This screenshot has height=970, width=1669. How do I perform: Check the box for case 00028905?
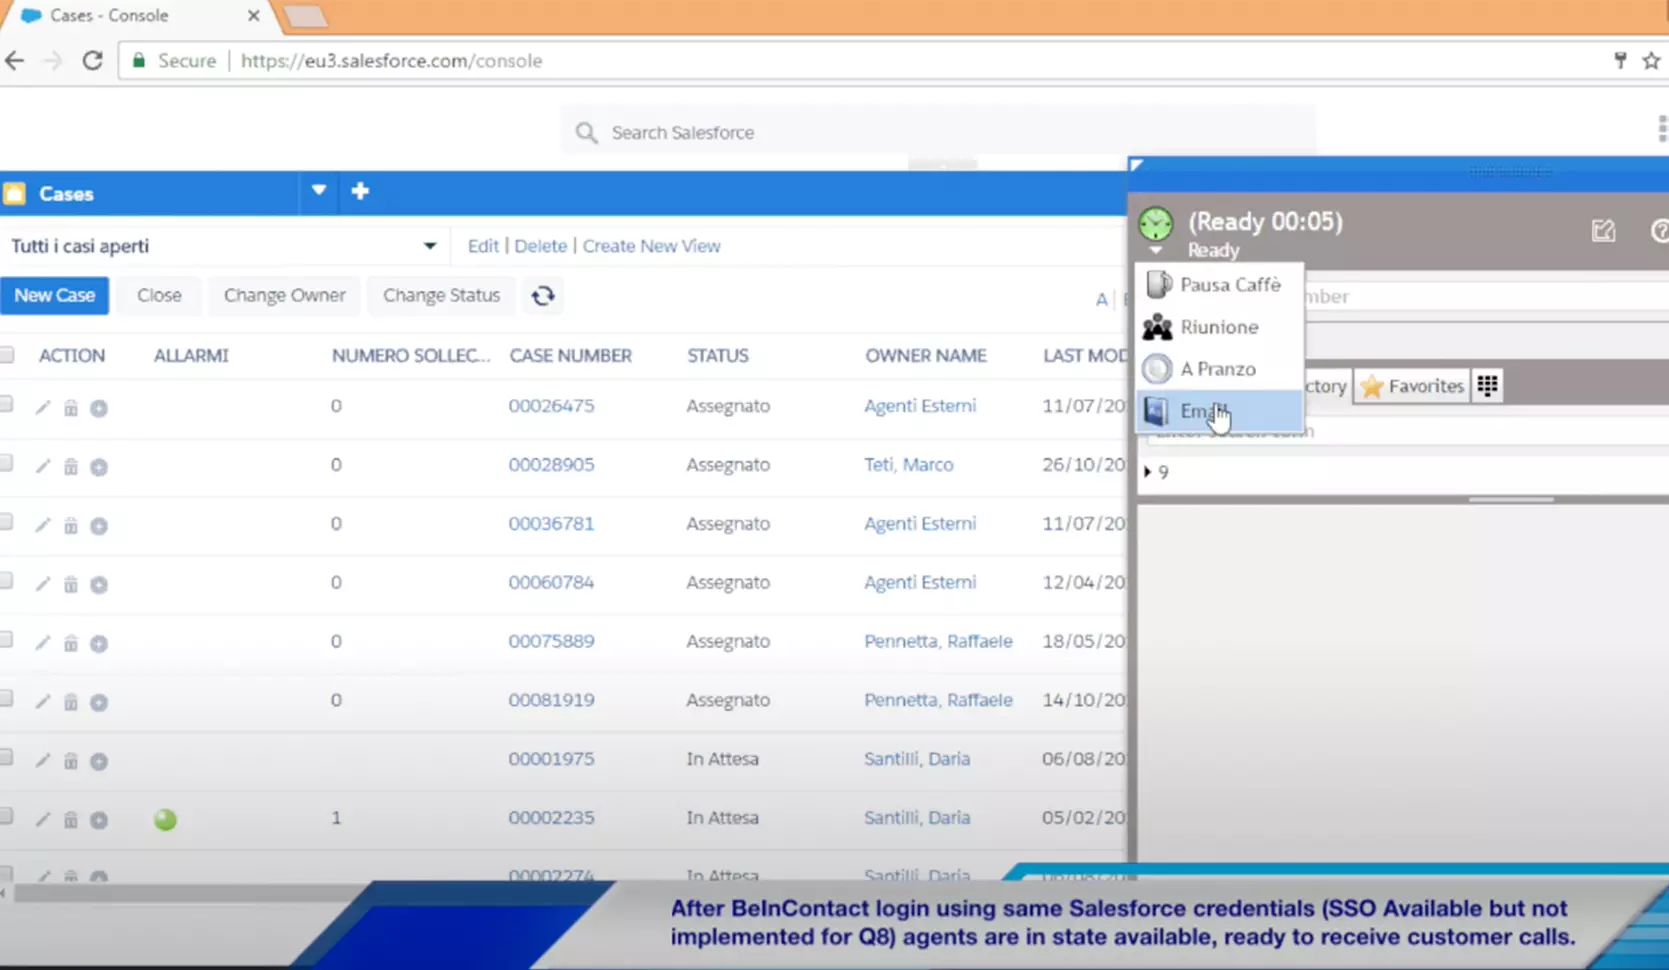point(6,463)
